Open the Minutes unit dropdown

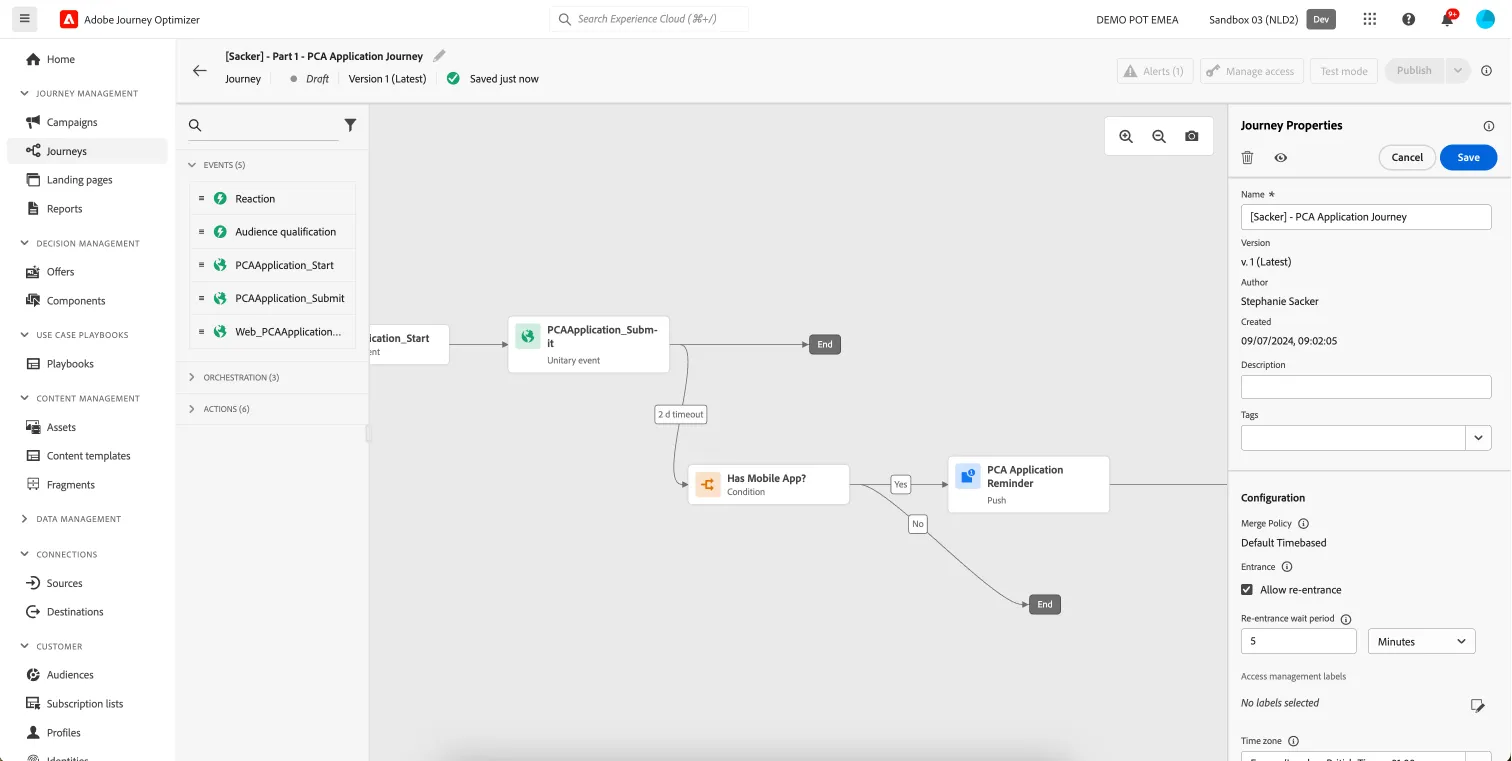1421,641
